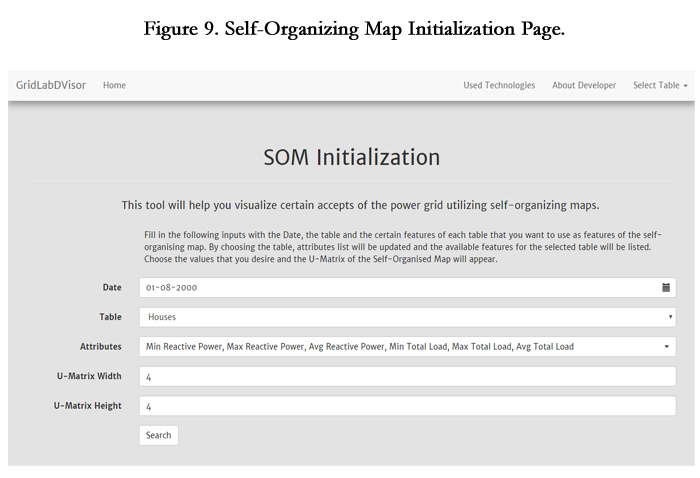Click the Date input field

point(407,287)
